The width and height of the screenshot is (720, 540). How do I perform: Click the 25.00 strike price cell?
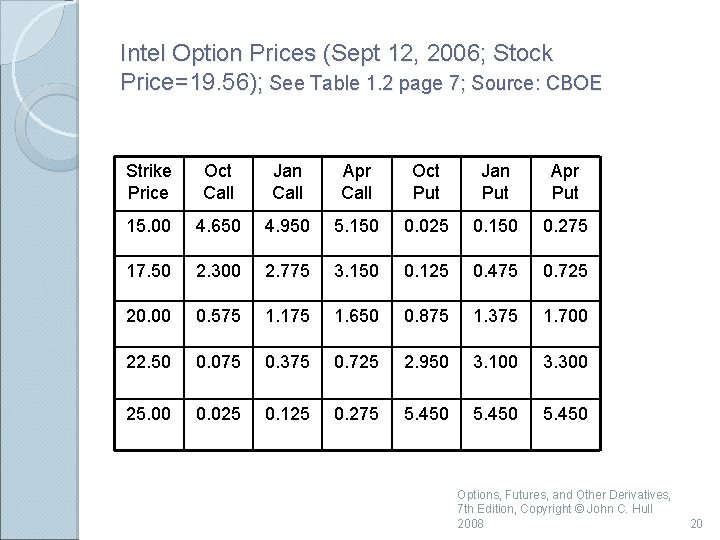149,424
